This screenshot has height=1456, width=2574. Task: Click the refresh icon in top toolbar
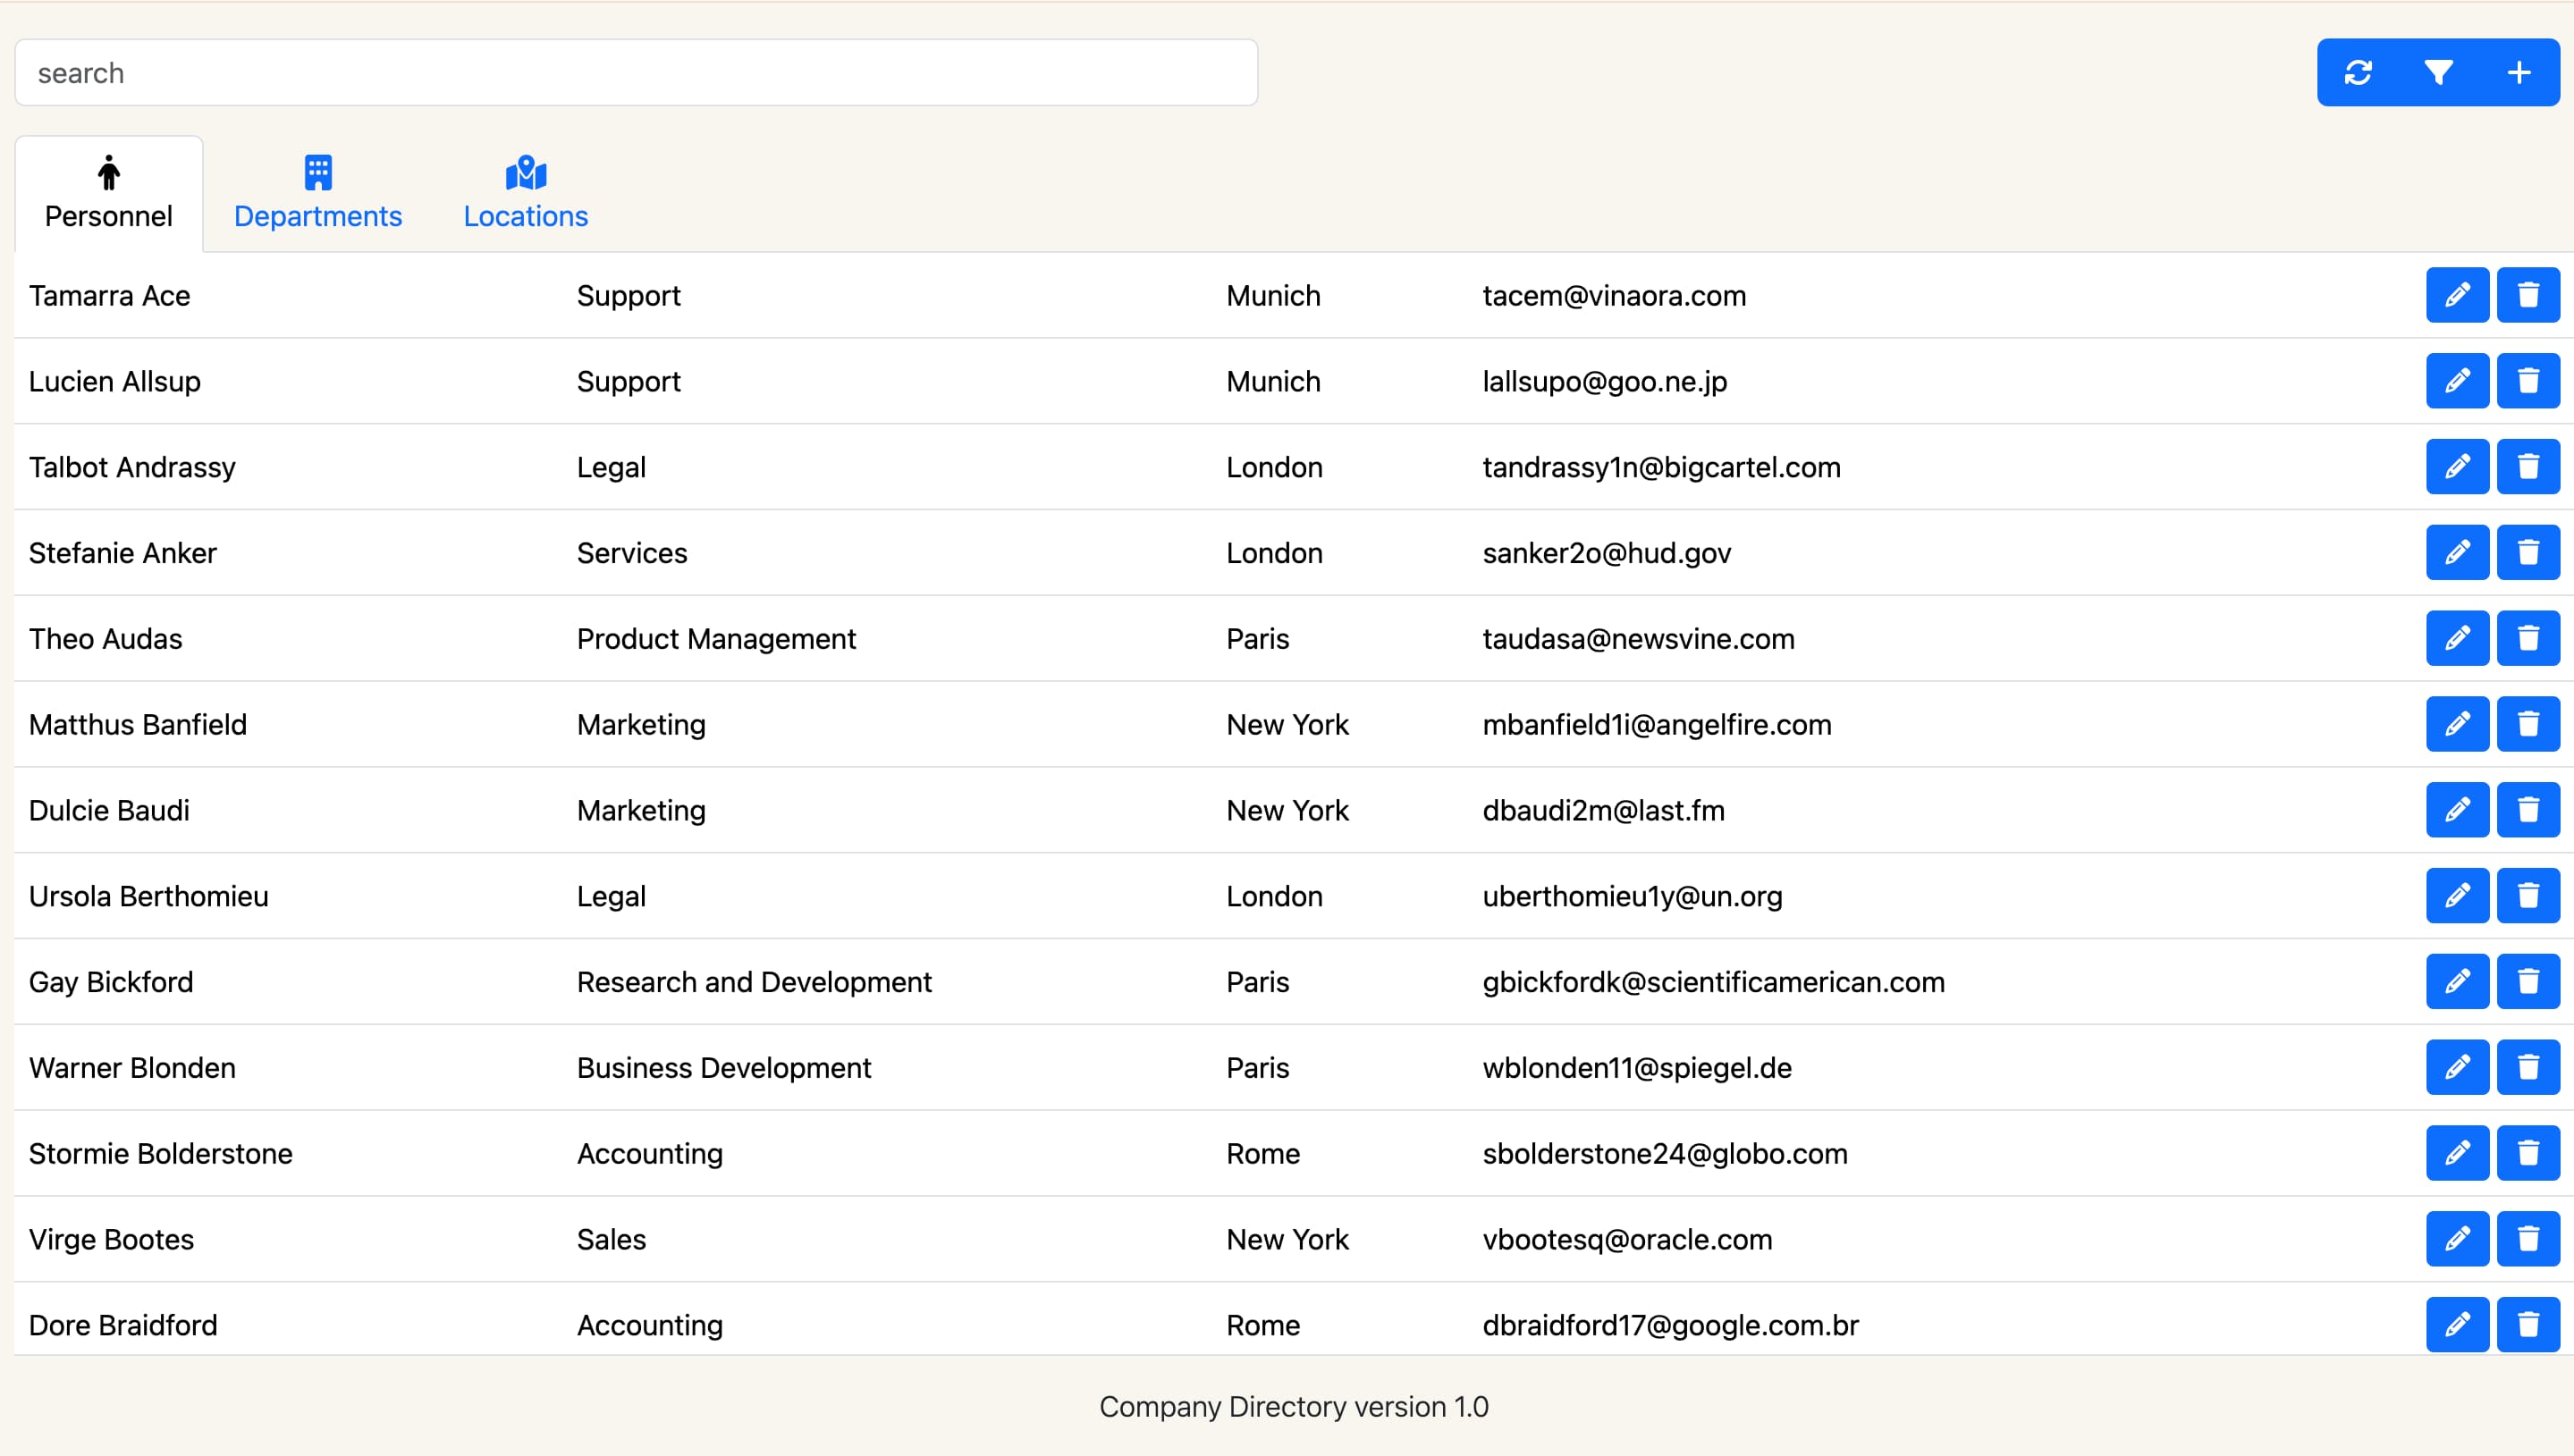(2358, 73)
